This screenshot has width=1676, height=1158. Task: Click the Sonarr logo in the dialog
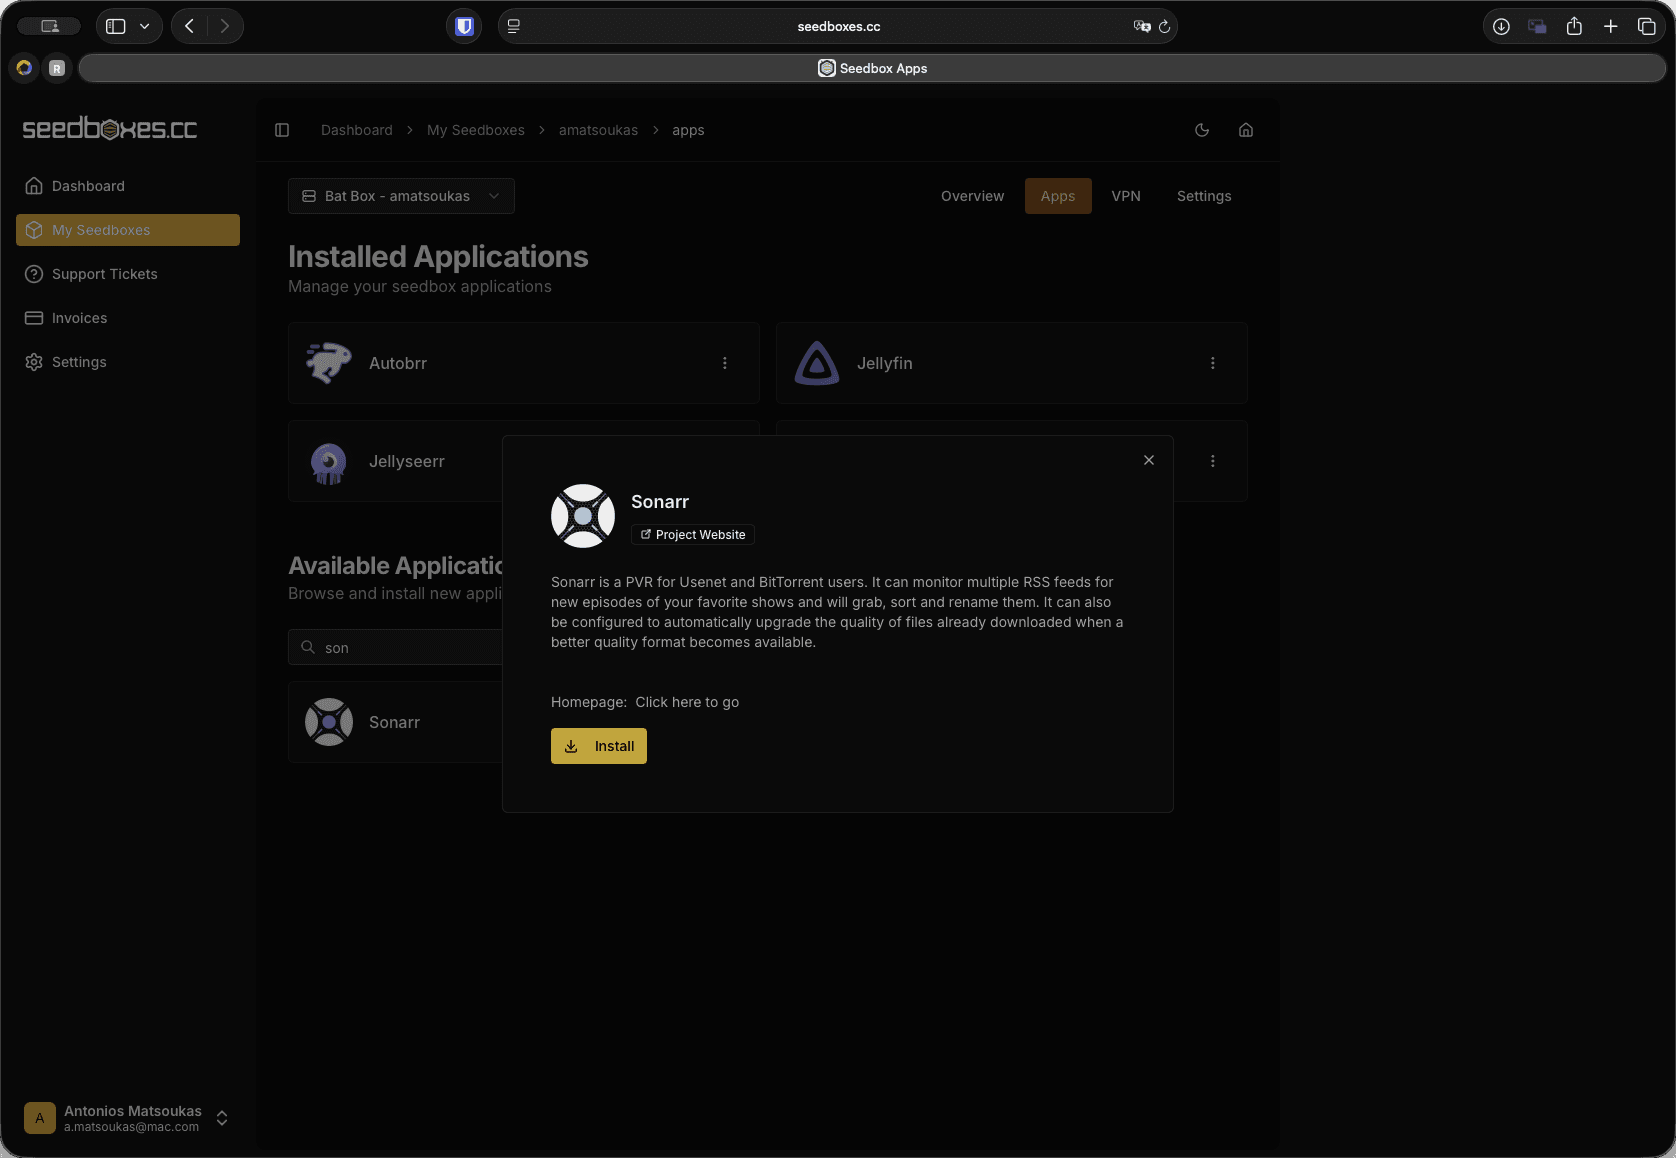point(583,516)
